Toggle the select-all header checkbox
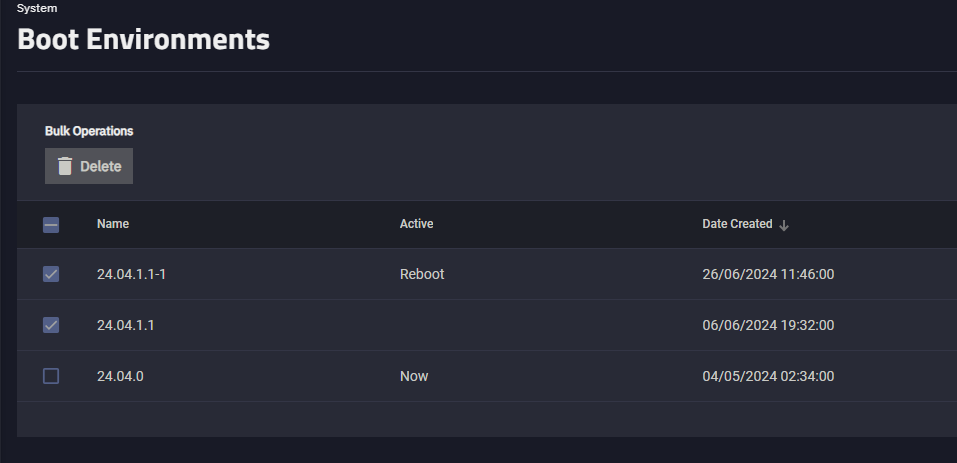This screenshot has width=957, height=463. pos(51,225)
